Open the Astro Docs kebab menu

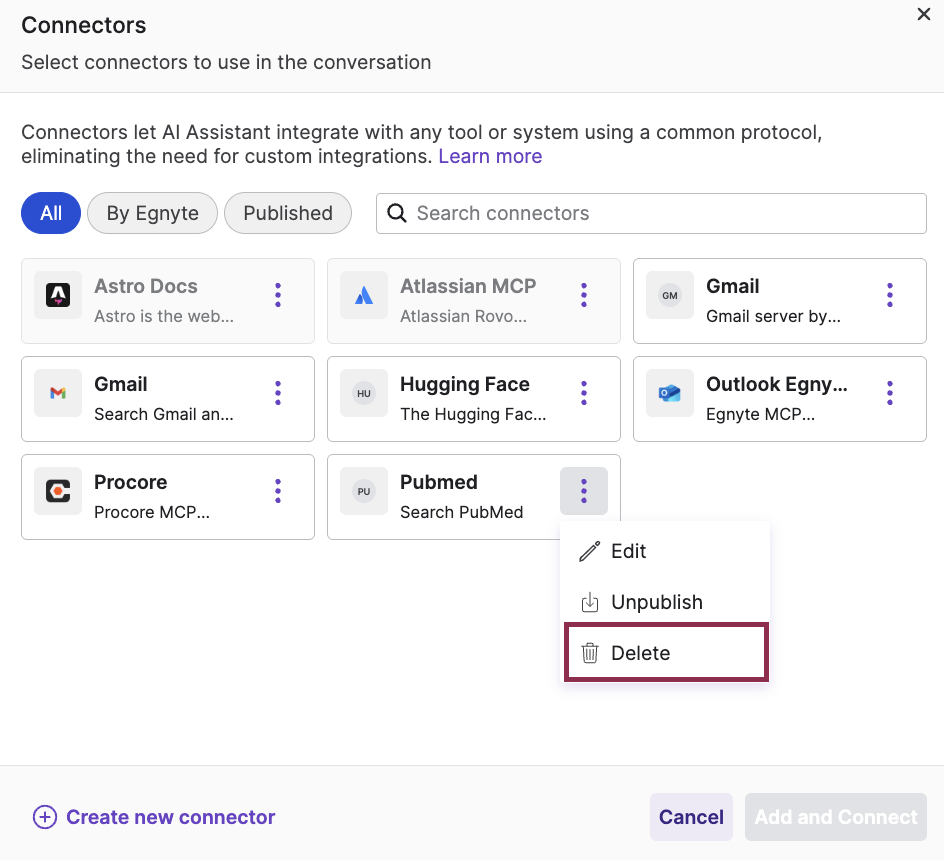click(277, 295)
